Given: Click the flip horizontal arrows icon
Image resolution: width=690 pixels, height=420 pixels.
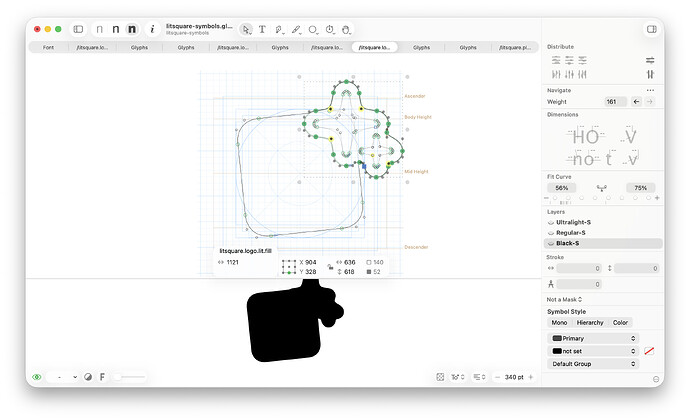Looking at the screenshot, I should coord(650,60).
